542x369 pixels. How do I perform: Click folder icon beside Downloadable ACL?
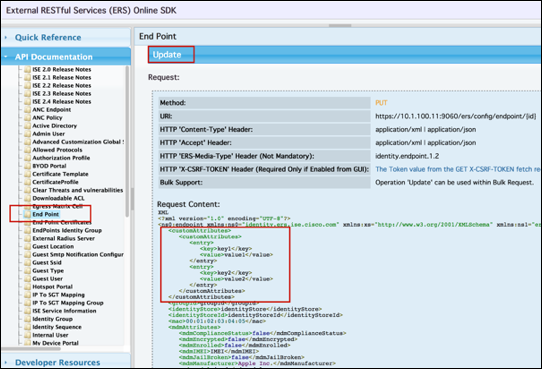click(x=27, y=198)
